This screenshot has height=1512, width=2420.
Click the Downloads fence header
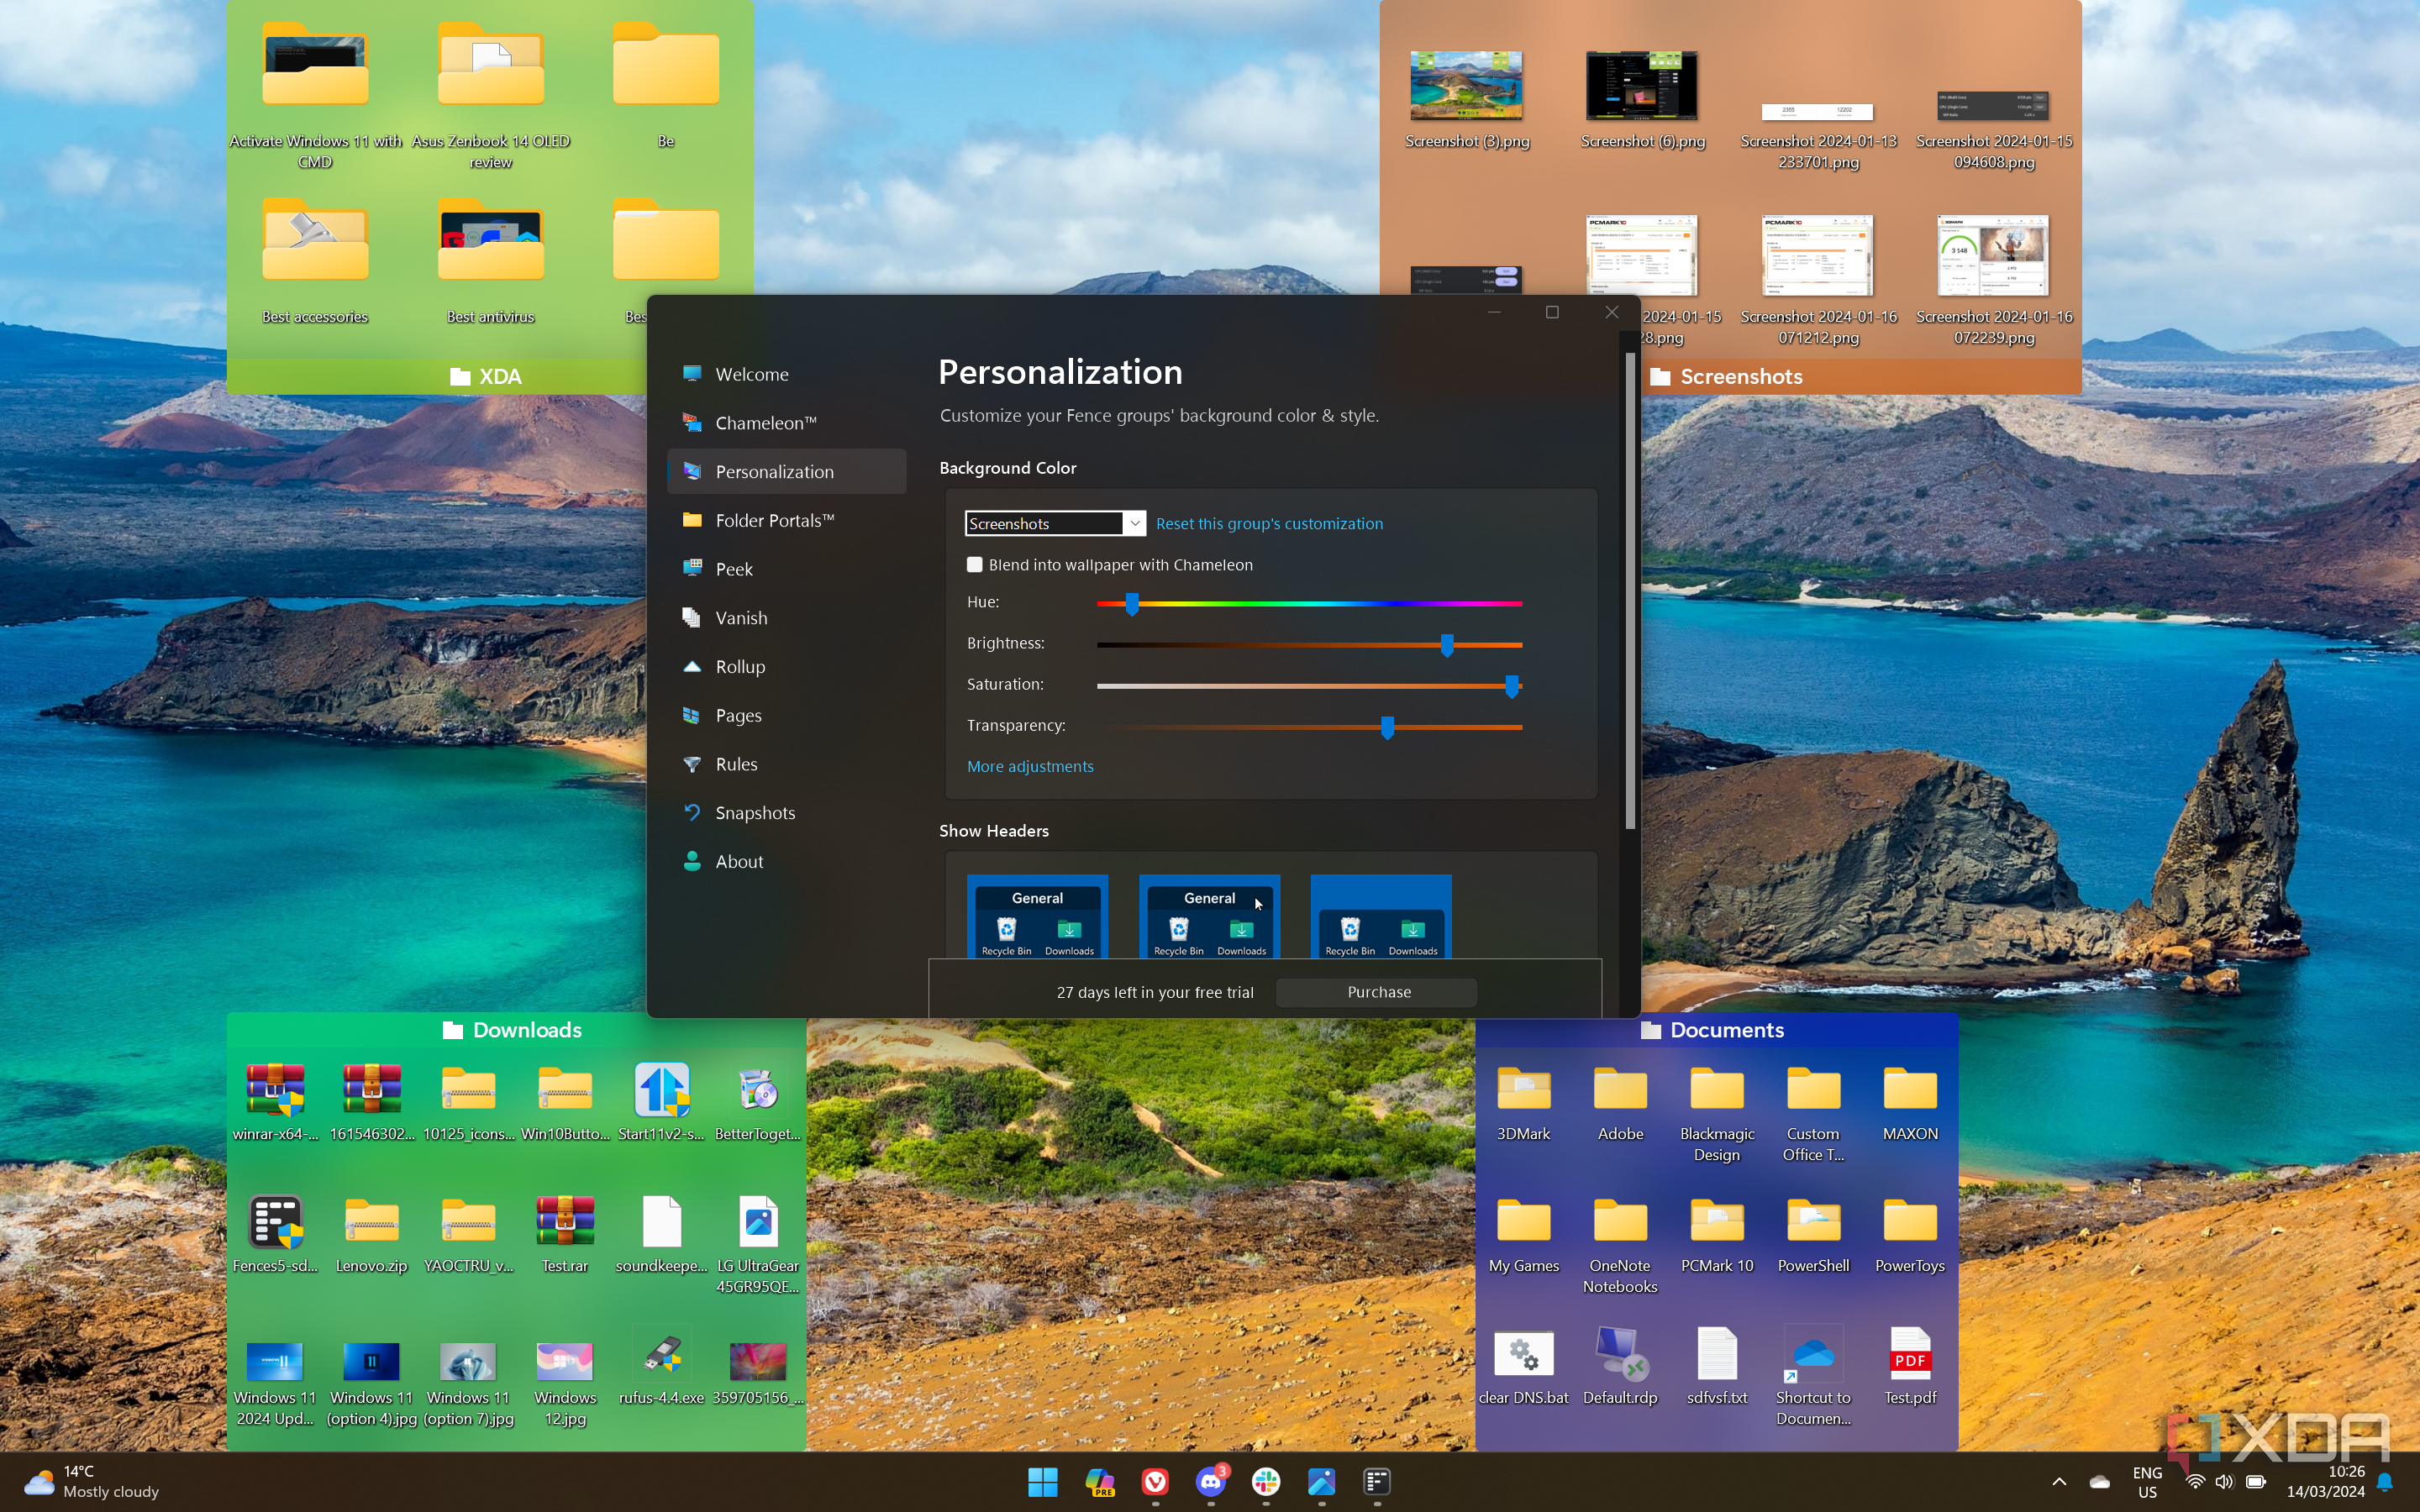point(516,1030)
